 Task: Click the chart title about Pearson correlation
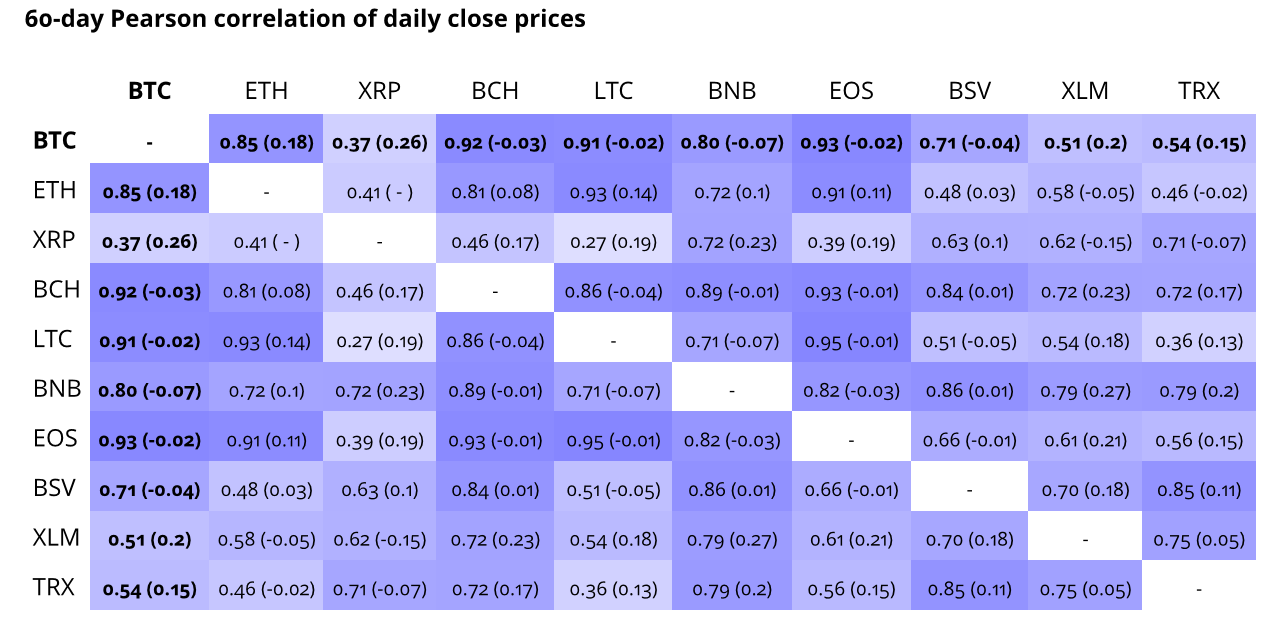[305, 19]
